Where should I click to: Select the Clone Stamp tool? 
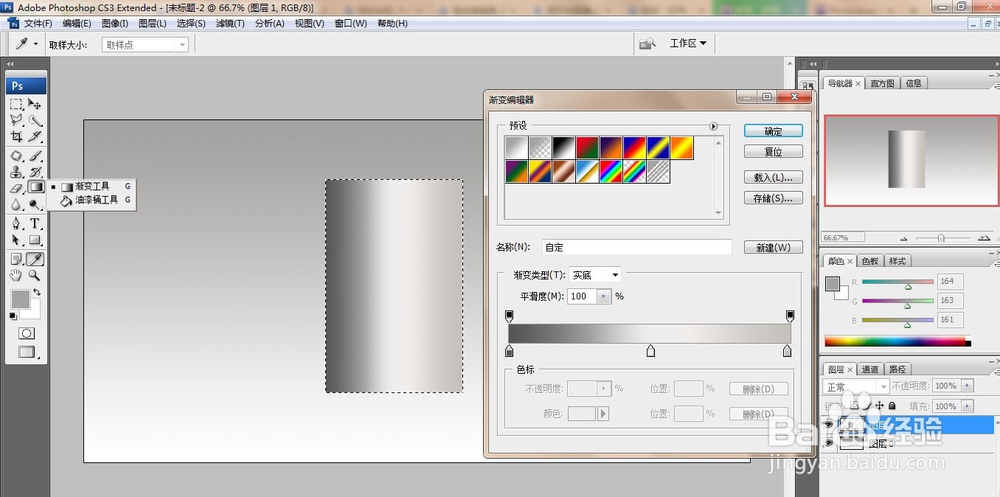click(17, 172)
